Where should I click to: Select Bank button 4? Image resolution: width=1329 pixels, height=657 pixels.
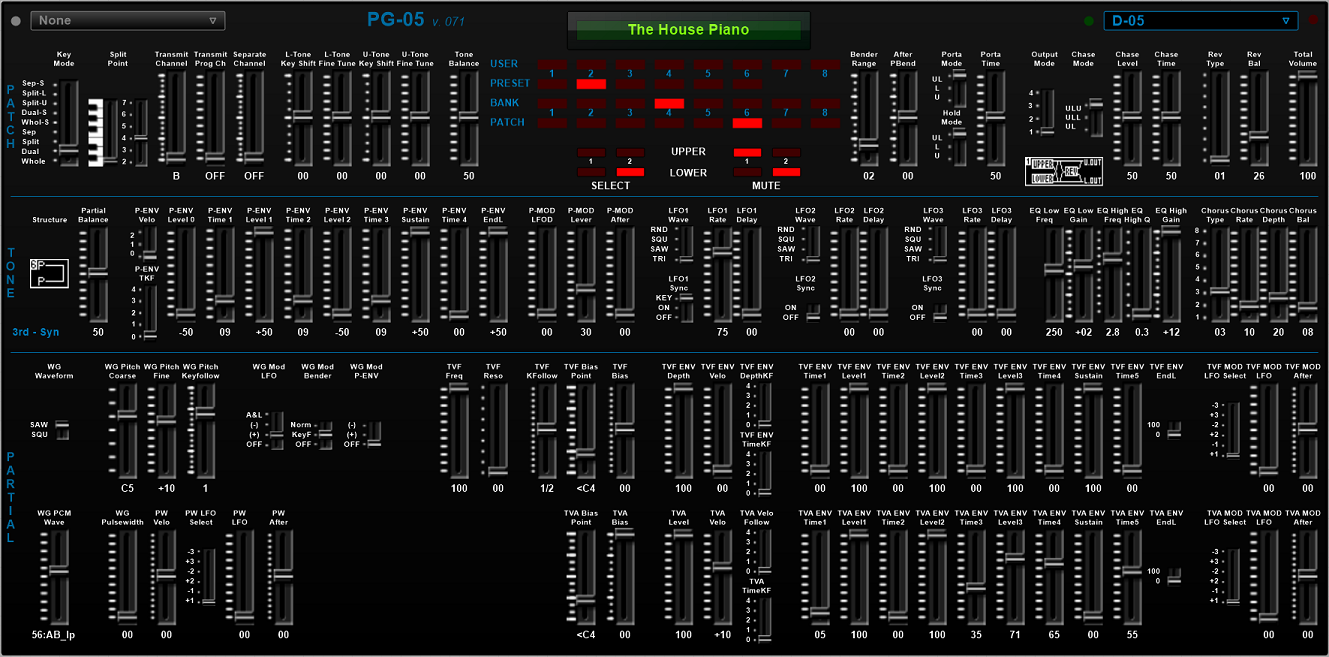[x=669, y=103]
